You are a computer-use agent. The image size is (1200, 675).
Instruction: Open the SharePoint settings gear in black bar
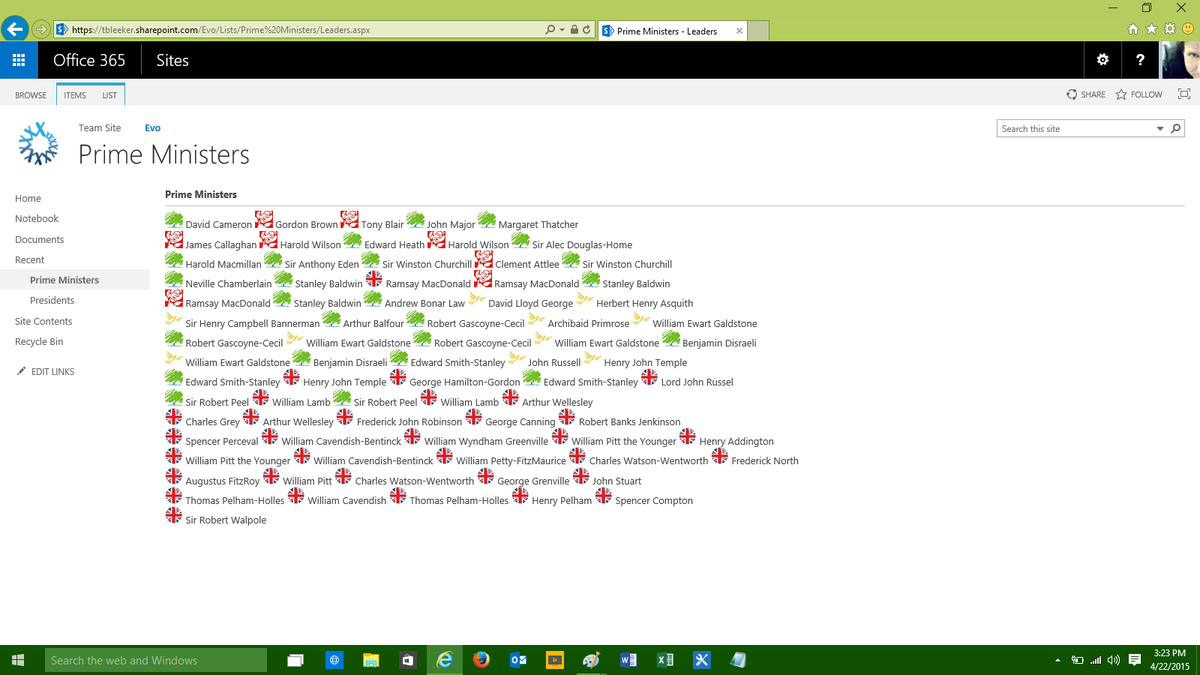click(x=1103, y=60)
